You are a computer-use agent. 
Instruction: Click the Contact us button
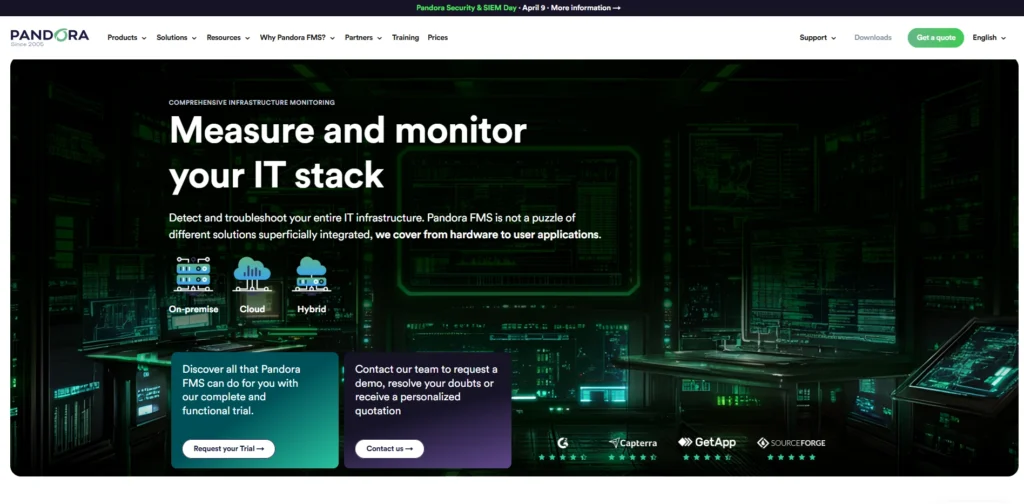pos(389,449)
